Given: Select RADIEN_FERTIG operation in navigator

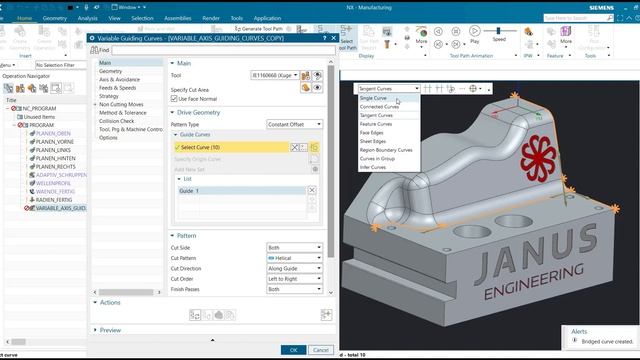Looking at the screenshot, I should pos(54,200).
